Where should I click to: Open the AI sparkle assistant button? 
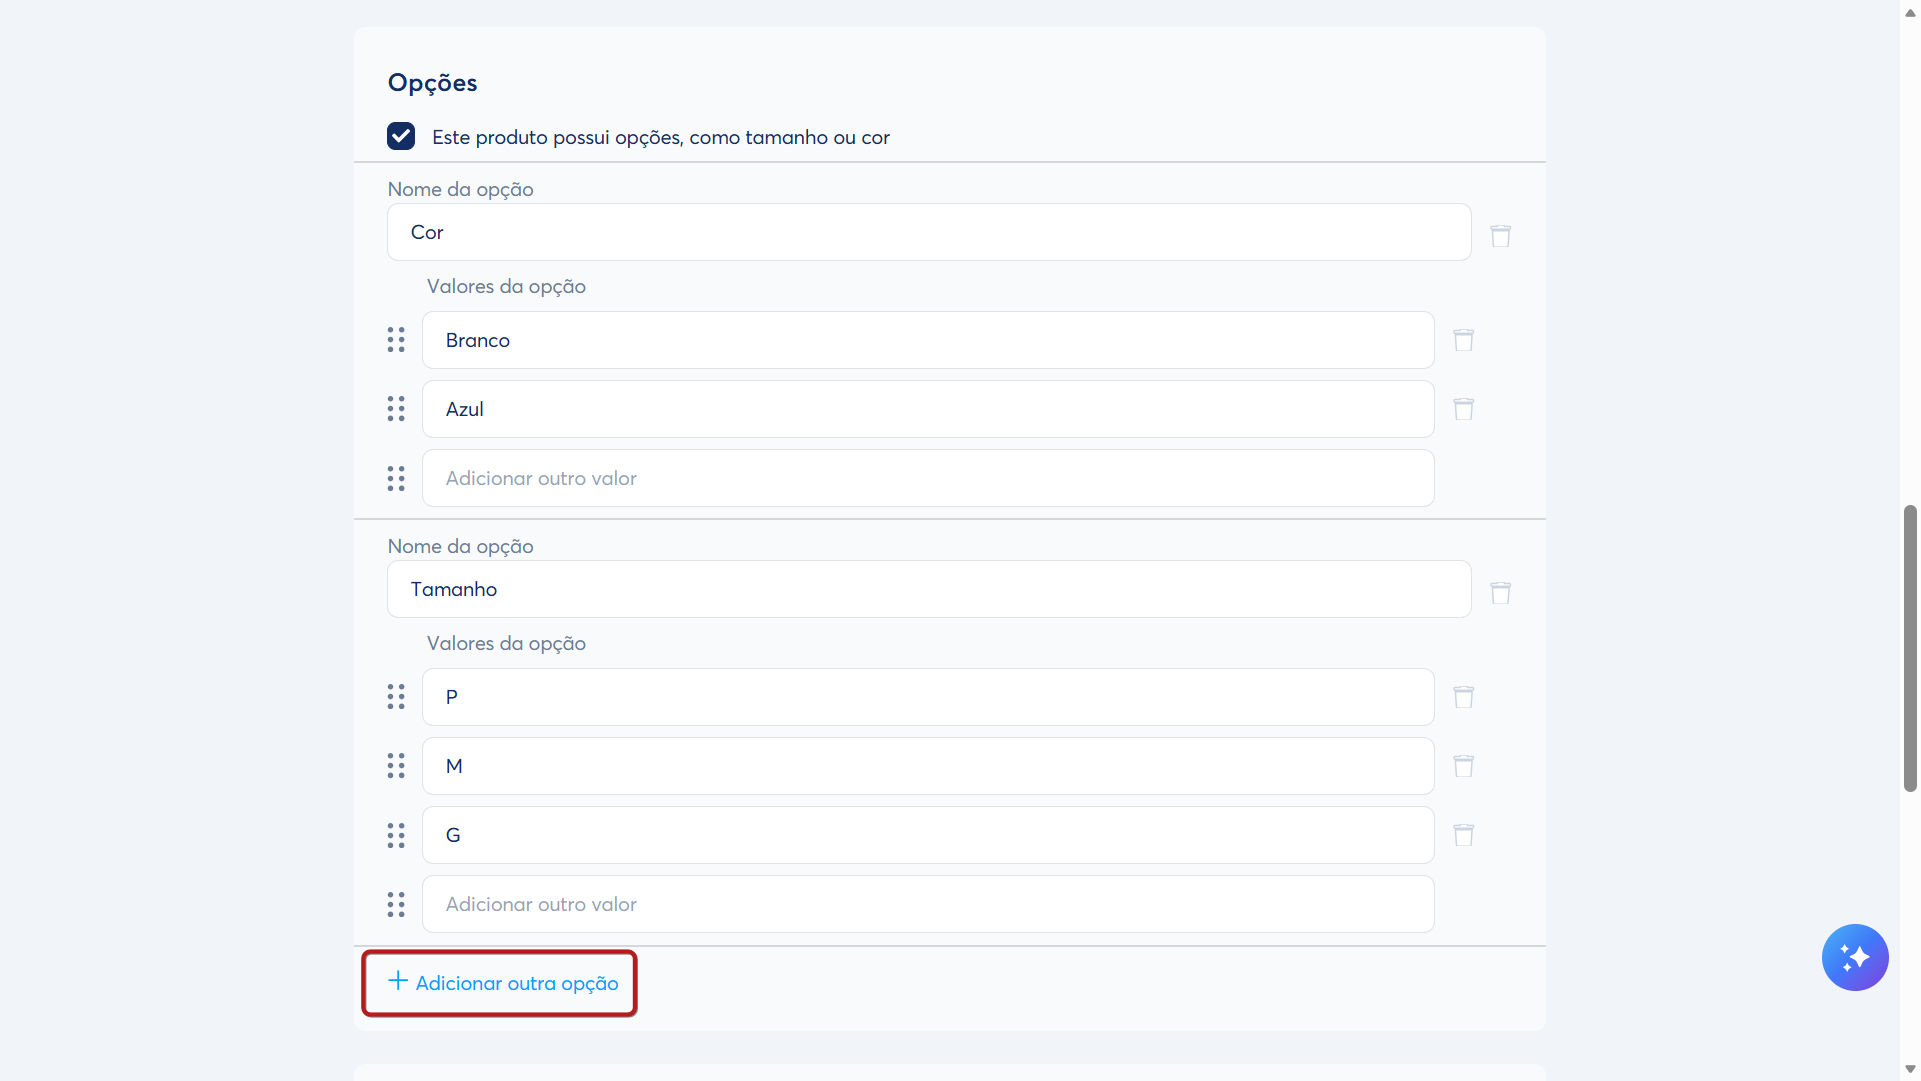(1854, 957)
